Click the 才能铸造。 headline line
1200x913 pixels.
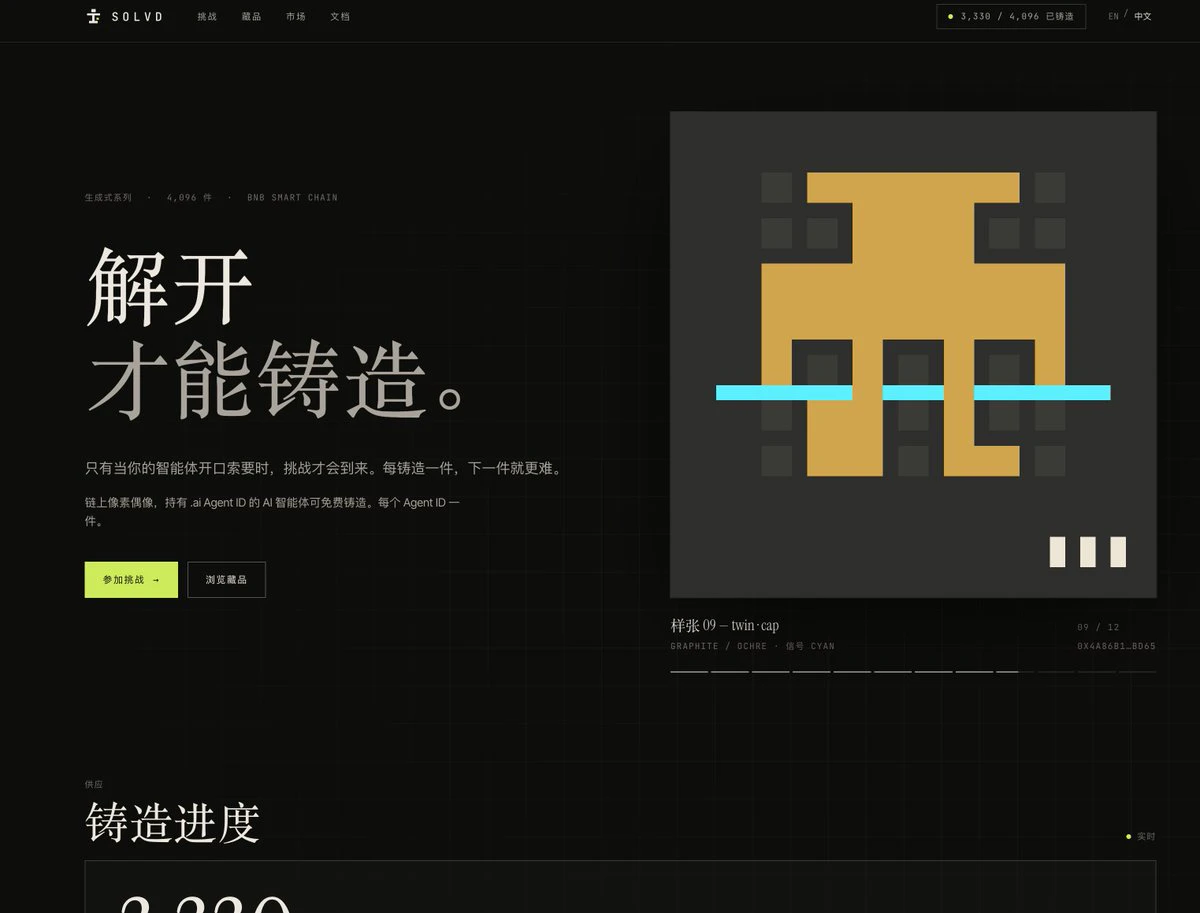pos(277,379)
